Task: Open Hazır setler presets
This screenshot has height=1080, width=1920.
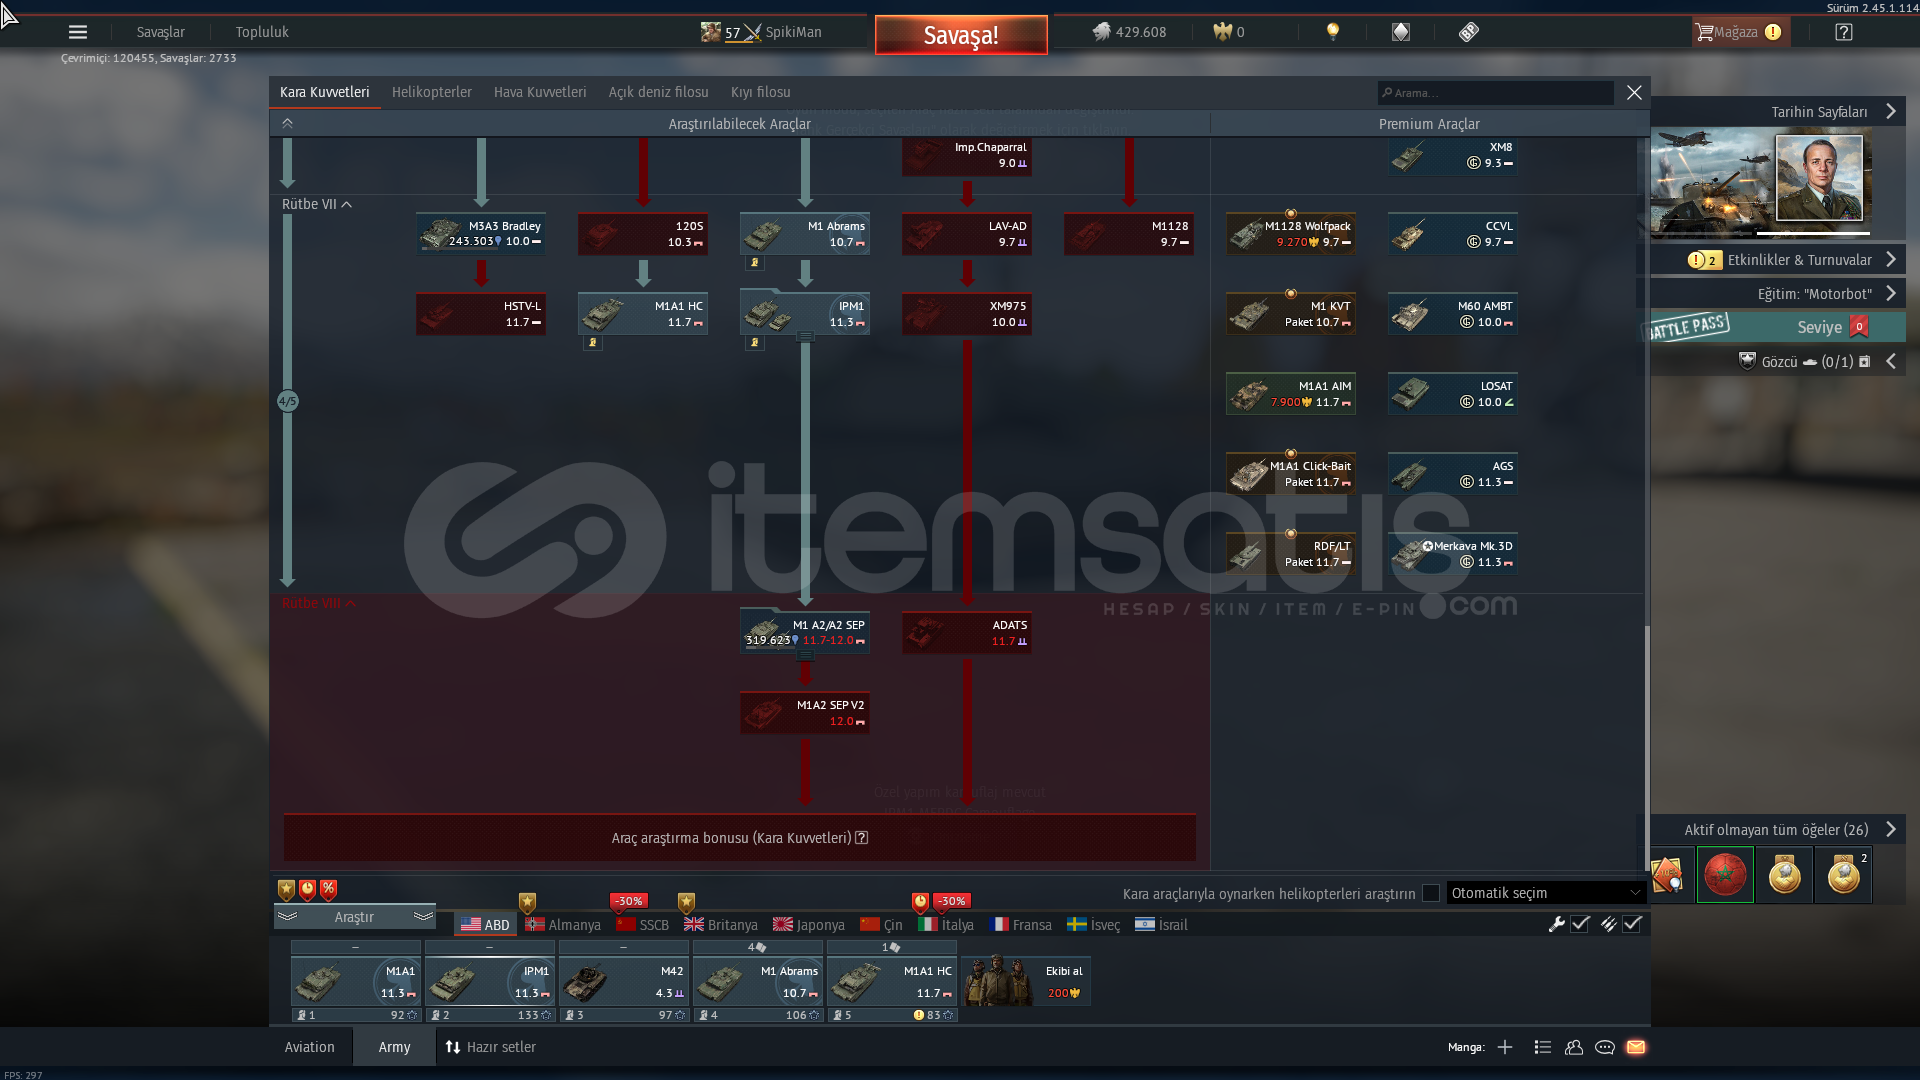Action: tap(491, 1047)
